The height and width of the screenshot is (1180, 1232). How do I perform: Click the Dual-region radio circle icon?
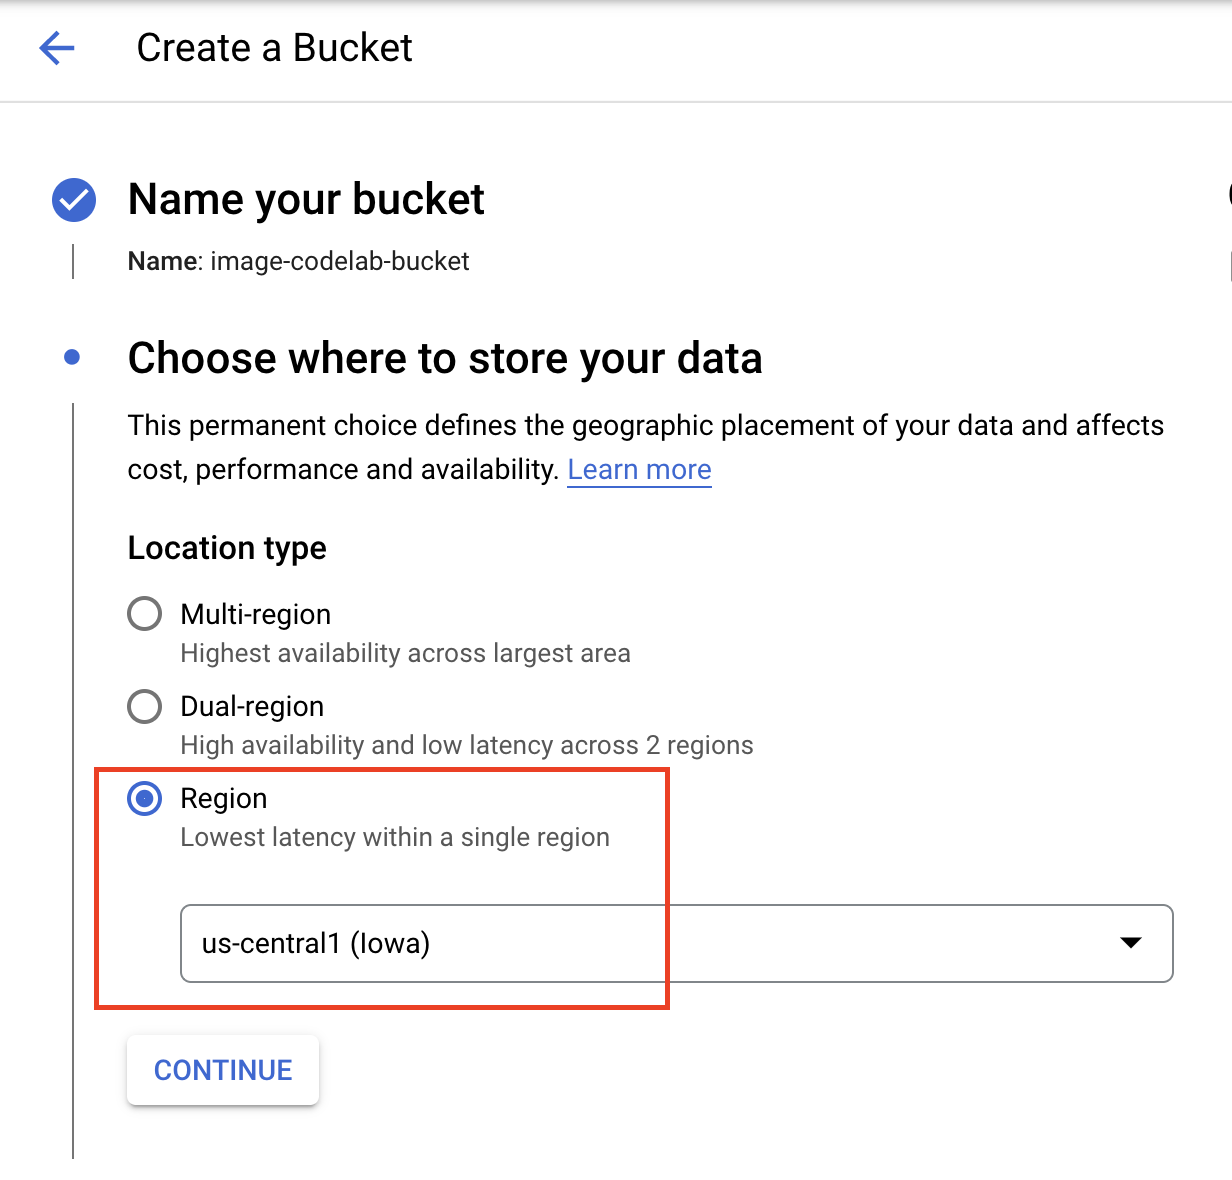[x=145, y=706]
